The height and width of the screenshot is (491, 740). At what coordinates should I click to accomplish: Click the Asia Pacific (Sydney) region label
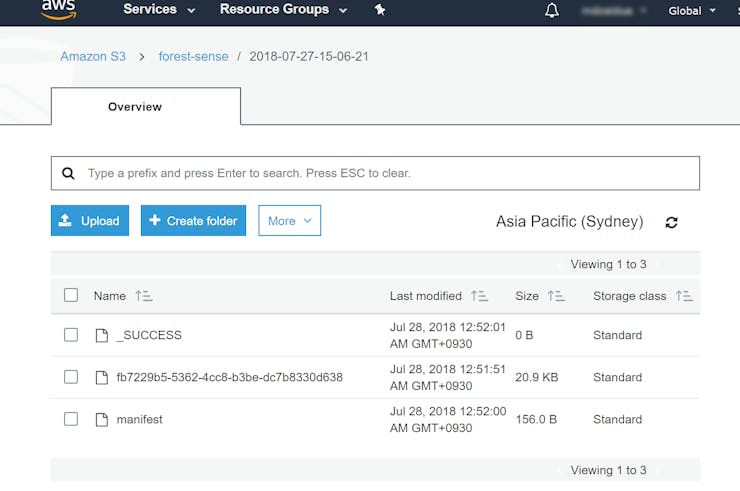click(x=570, y=221)
